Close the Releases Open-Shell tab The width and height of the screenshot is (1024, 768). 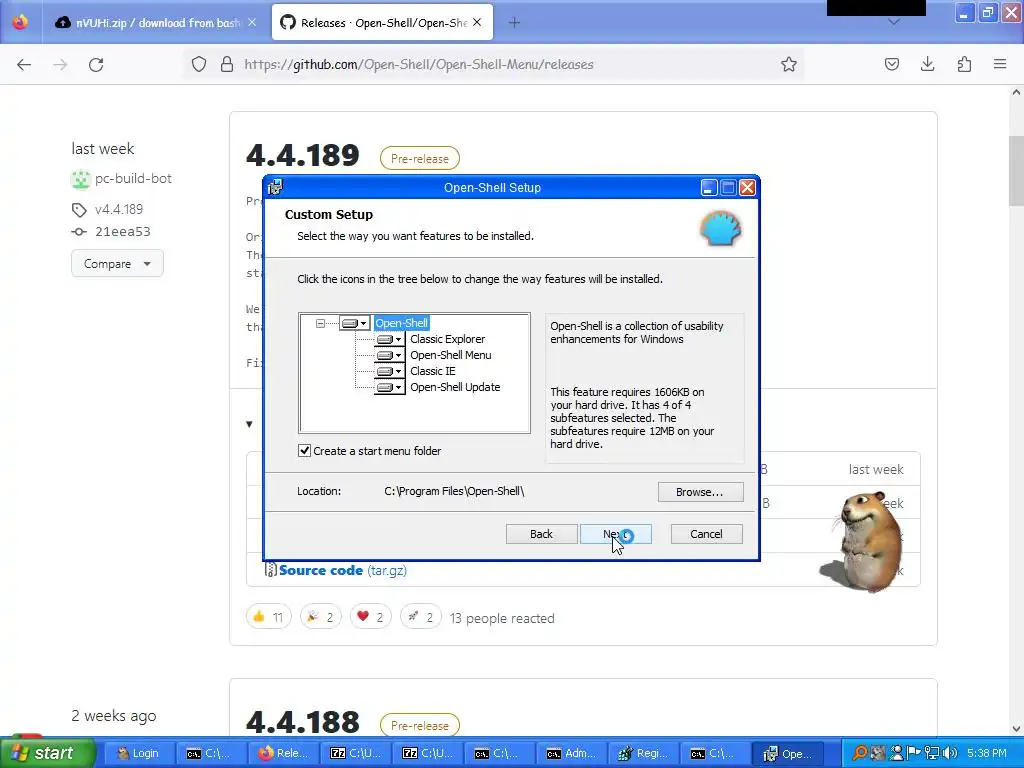click(x=477, y=23)
